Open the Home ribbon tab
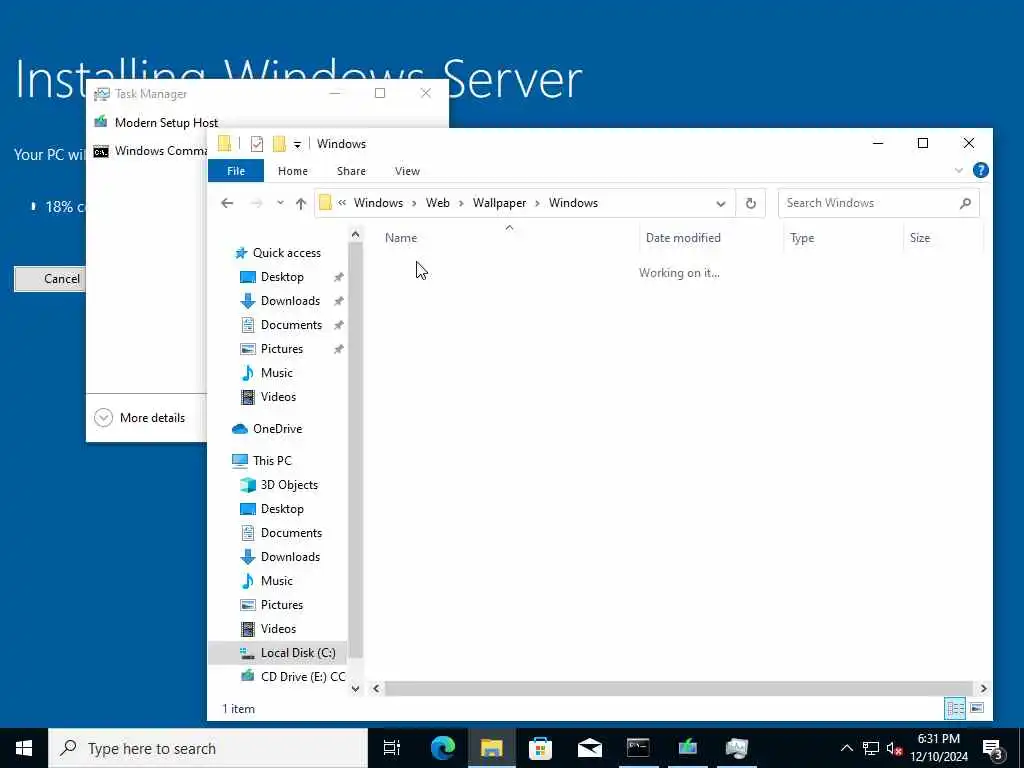This screenshot has width=1024, height=768. pyautogui.click(x=293, y=171)
